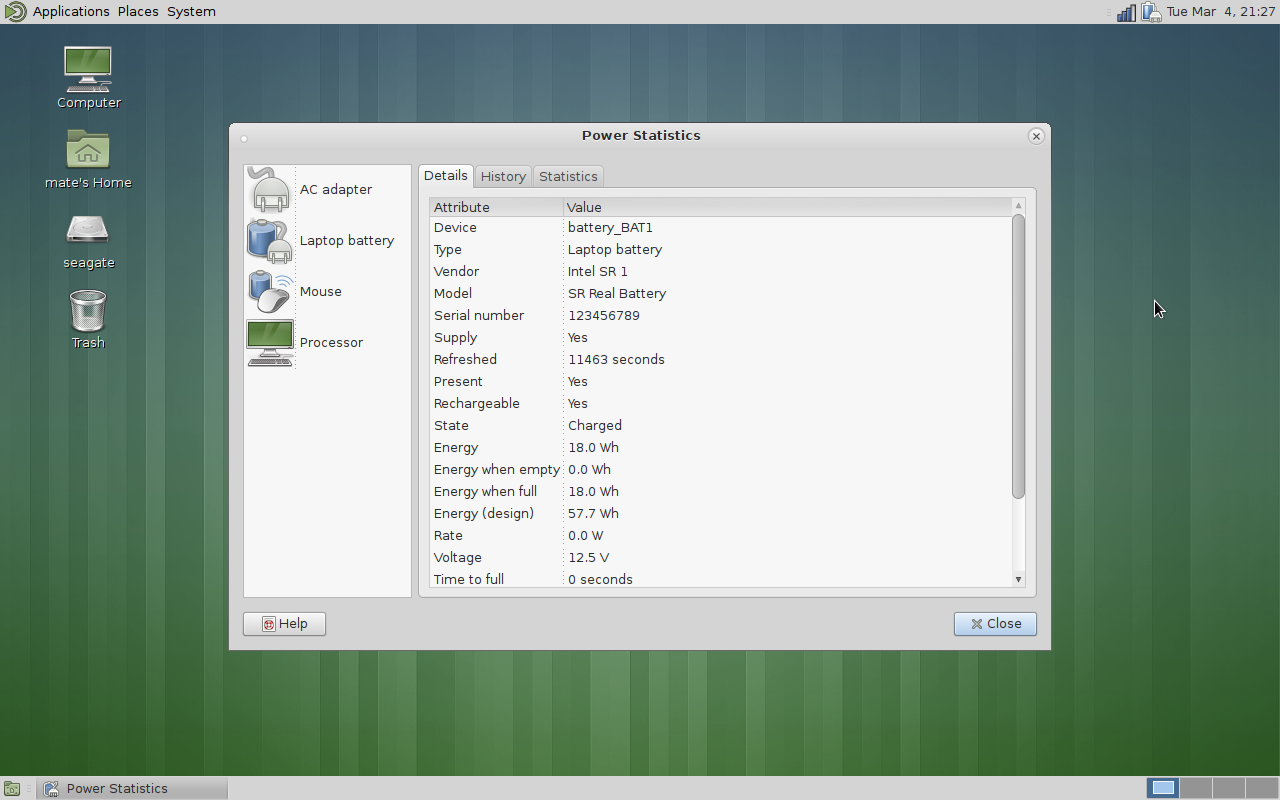Select the AC adapter device icon

coord(270,190)
